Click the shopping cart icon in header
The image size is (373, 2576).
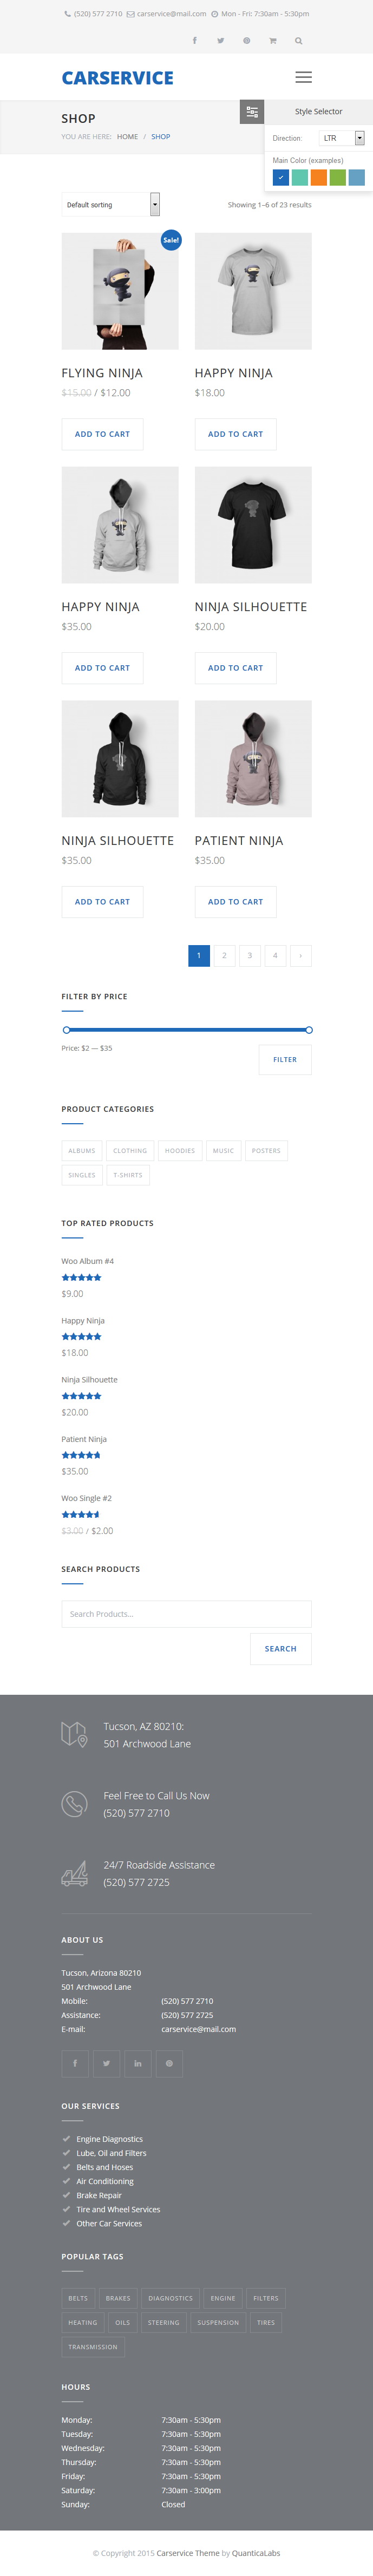click(272, 41)
